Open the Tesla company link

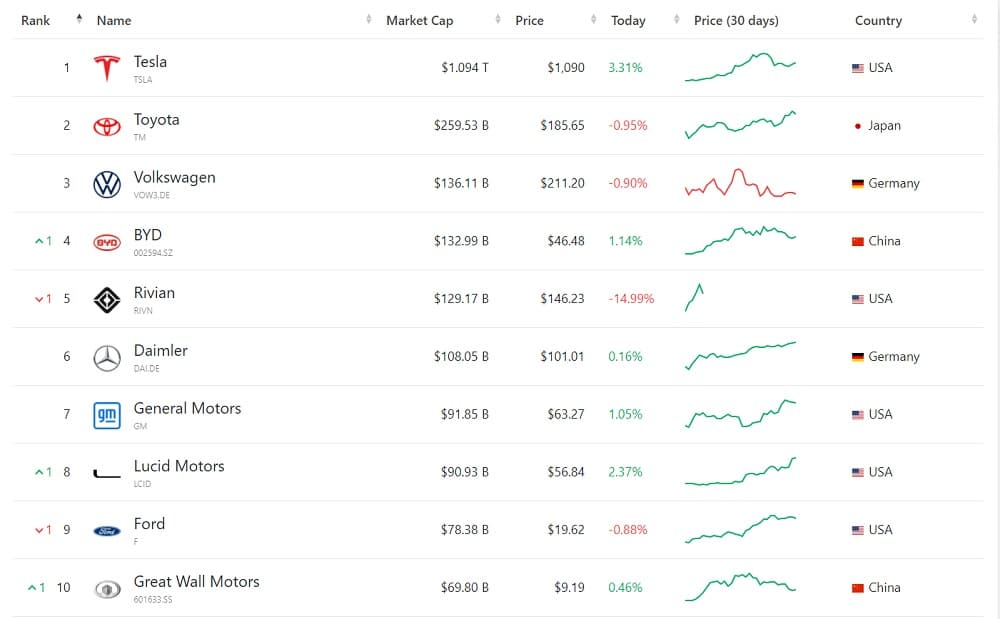[151, 62]
